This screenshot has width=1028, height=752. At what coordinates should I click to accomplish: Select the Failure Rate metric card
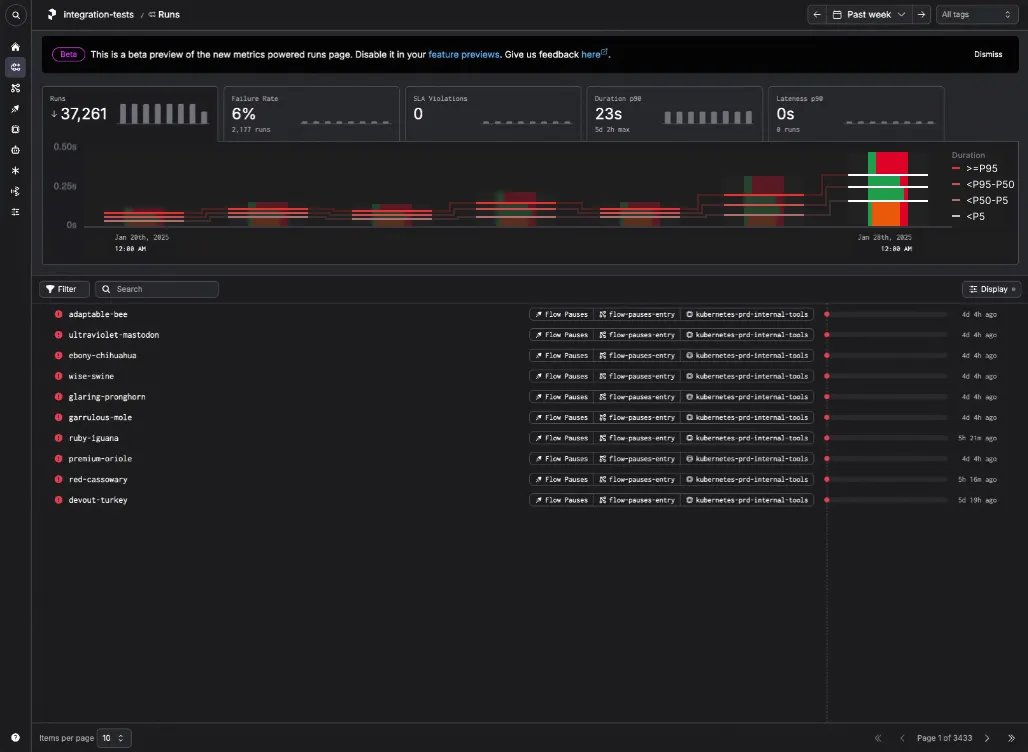pyautogui.click(x=311, y=113)
